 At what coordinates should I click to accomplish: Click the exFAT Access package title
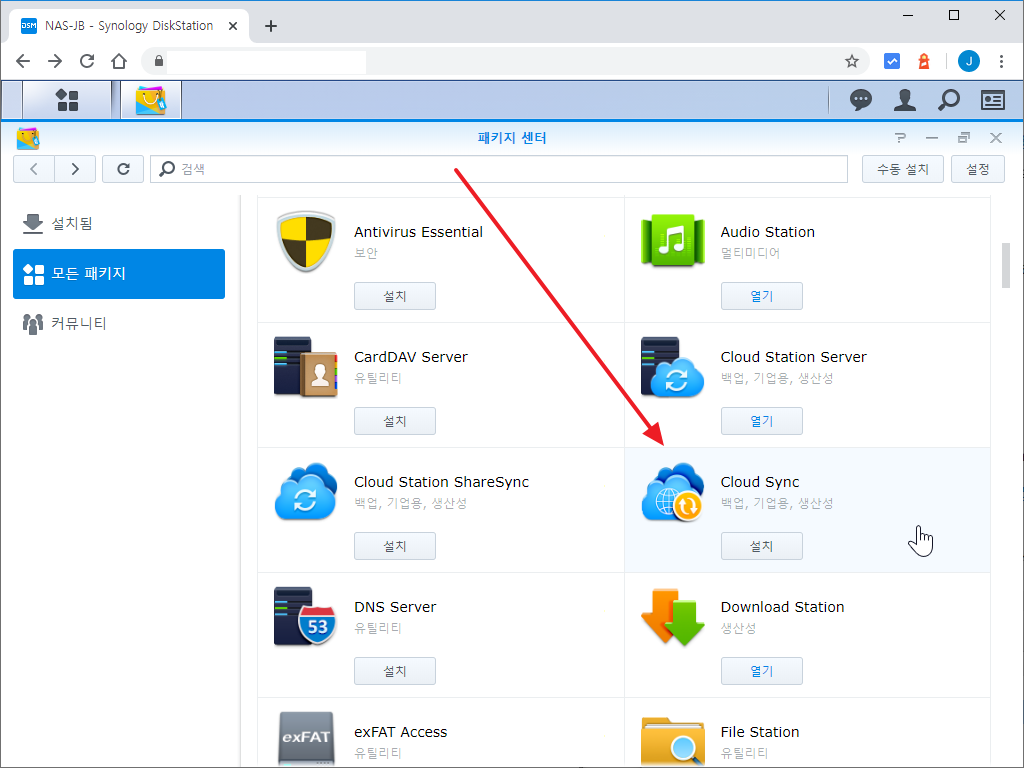[x=400, y=732]
